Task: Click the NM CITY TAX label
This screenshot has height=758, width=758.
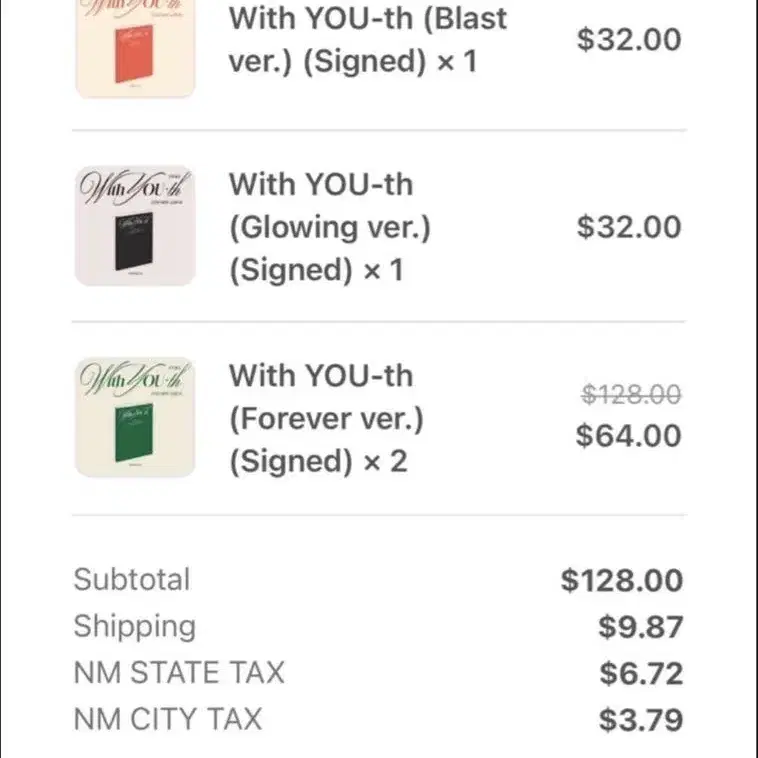Action: (x=168, y=719)
